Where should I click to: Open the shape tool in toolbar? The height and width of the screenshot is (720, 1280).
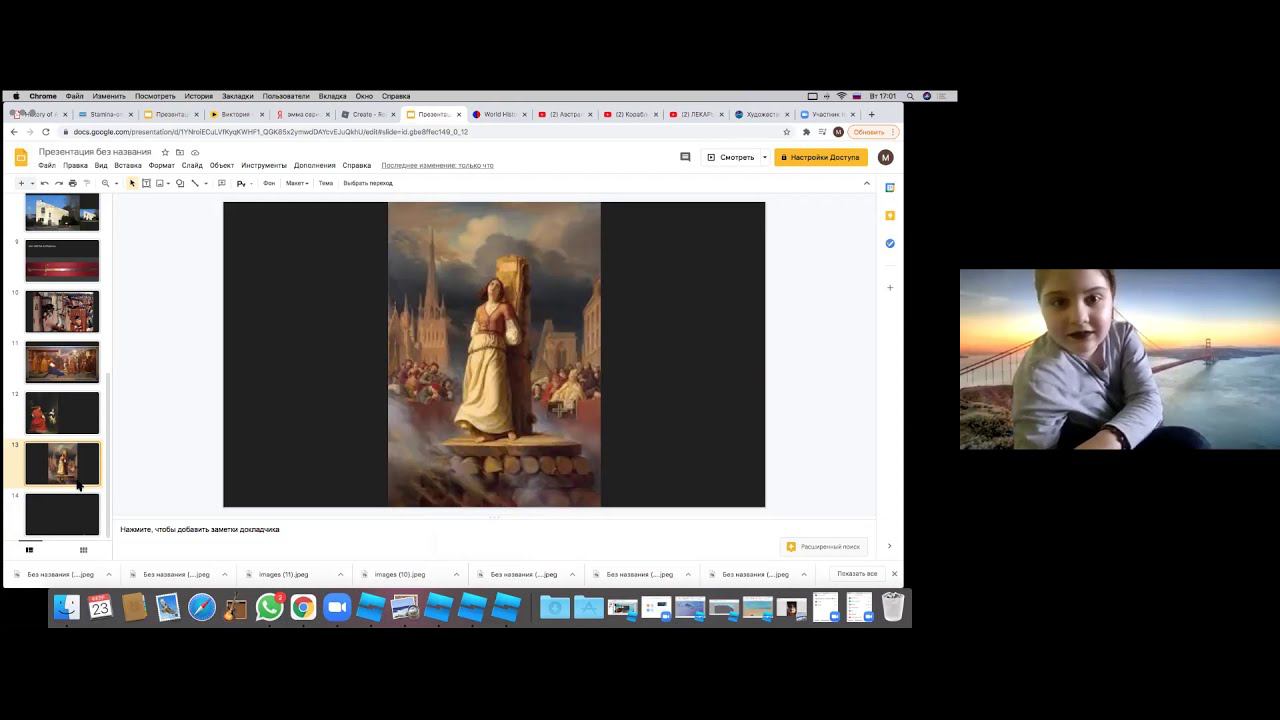pyautogui.click(x=180, y=183)
